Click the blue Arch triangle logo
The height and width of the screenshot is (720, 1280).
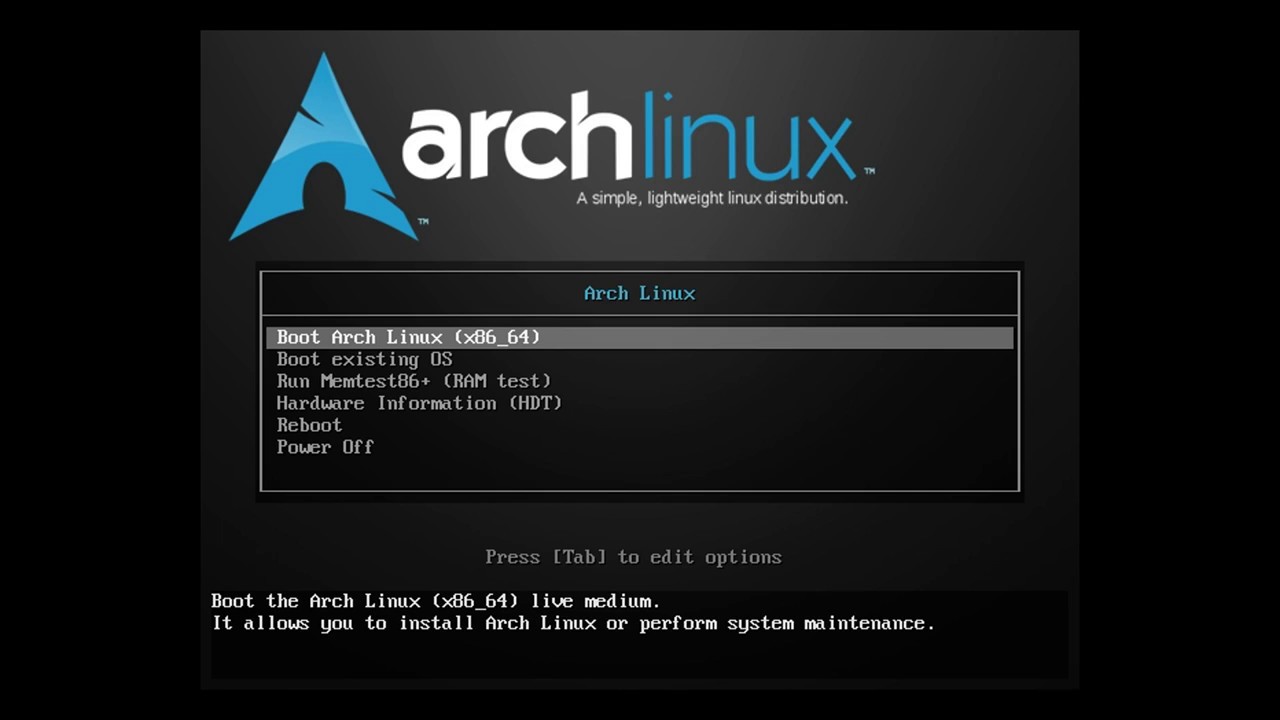[323, 147]
